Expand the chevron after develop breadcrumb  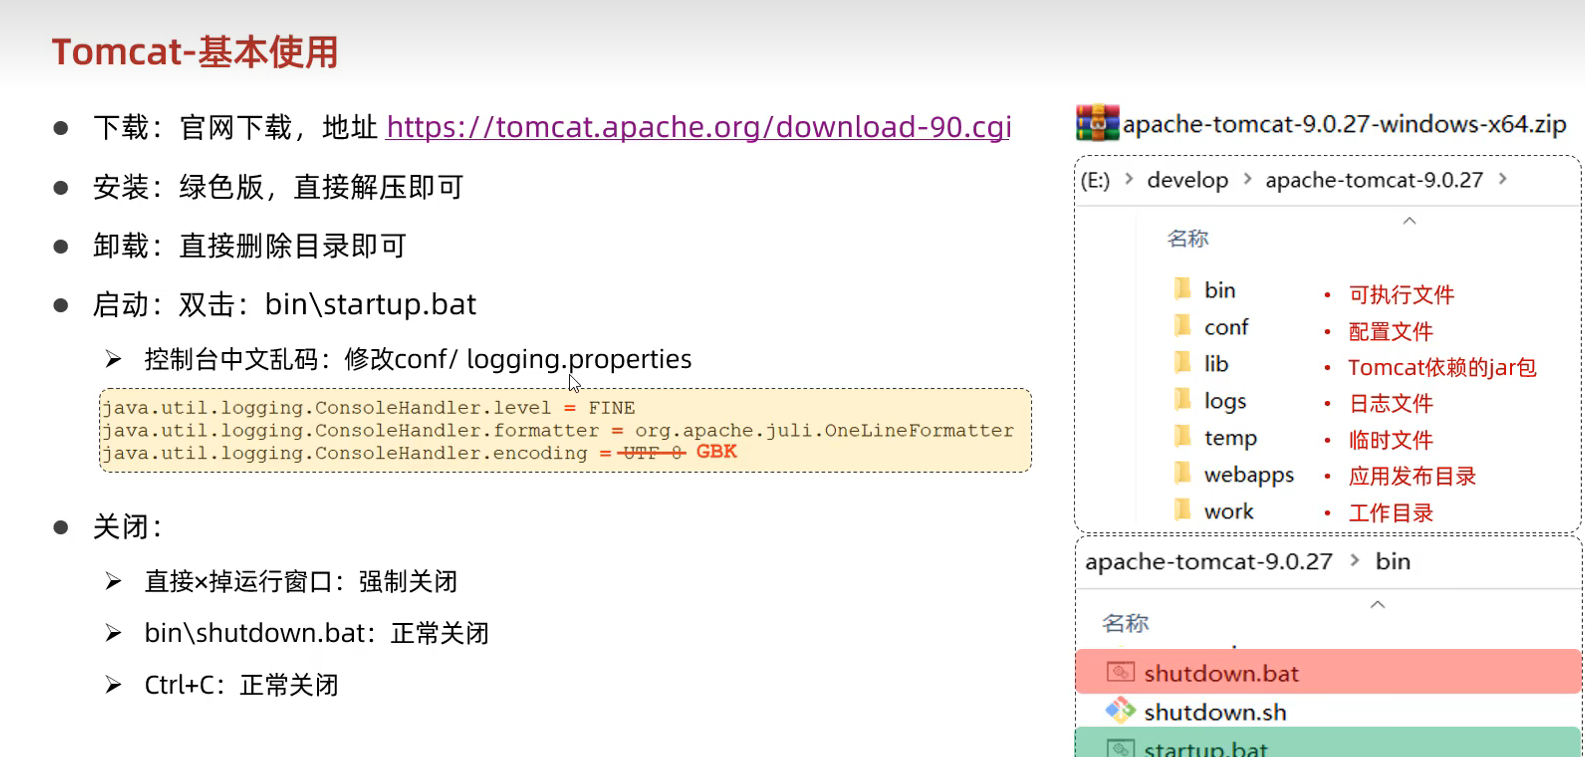coord(1248,179)
